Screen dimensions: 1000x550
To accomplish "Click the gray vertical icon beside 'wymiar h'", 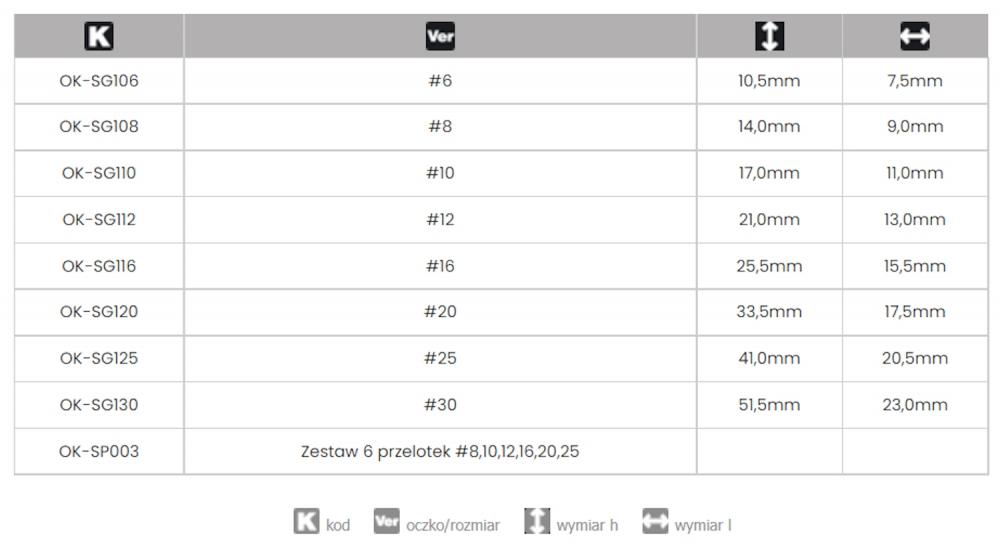I will point(537,521).
